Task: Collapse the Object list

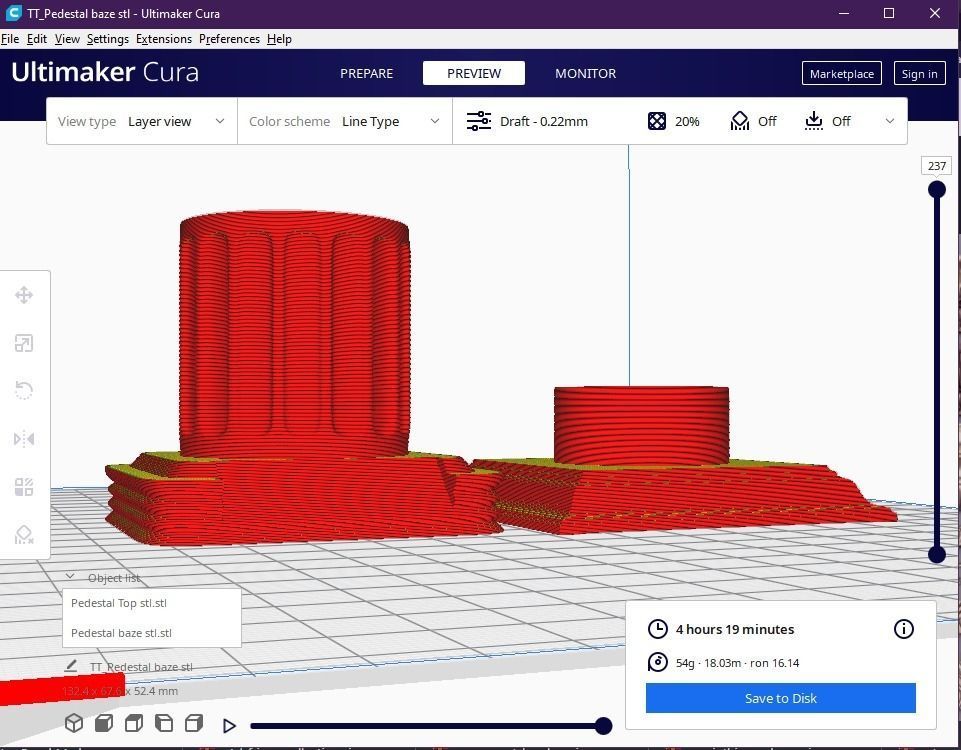Action: (70, 577)
